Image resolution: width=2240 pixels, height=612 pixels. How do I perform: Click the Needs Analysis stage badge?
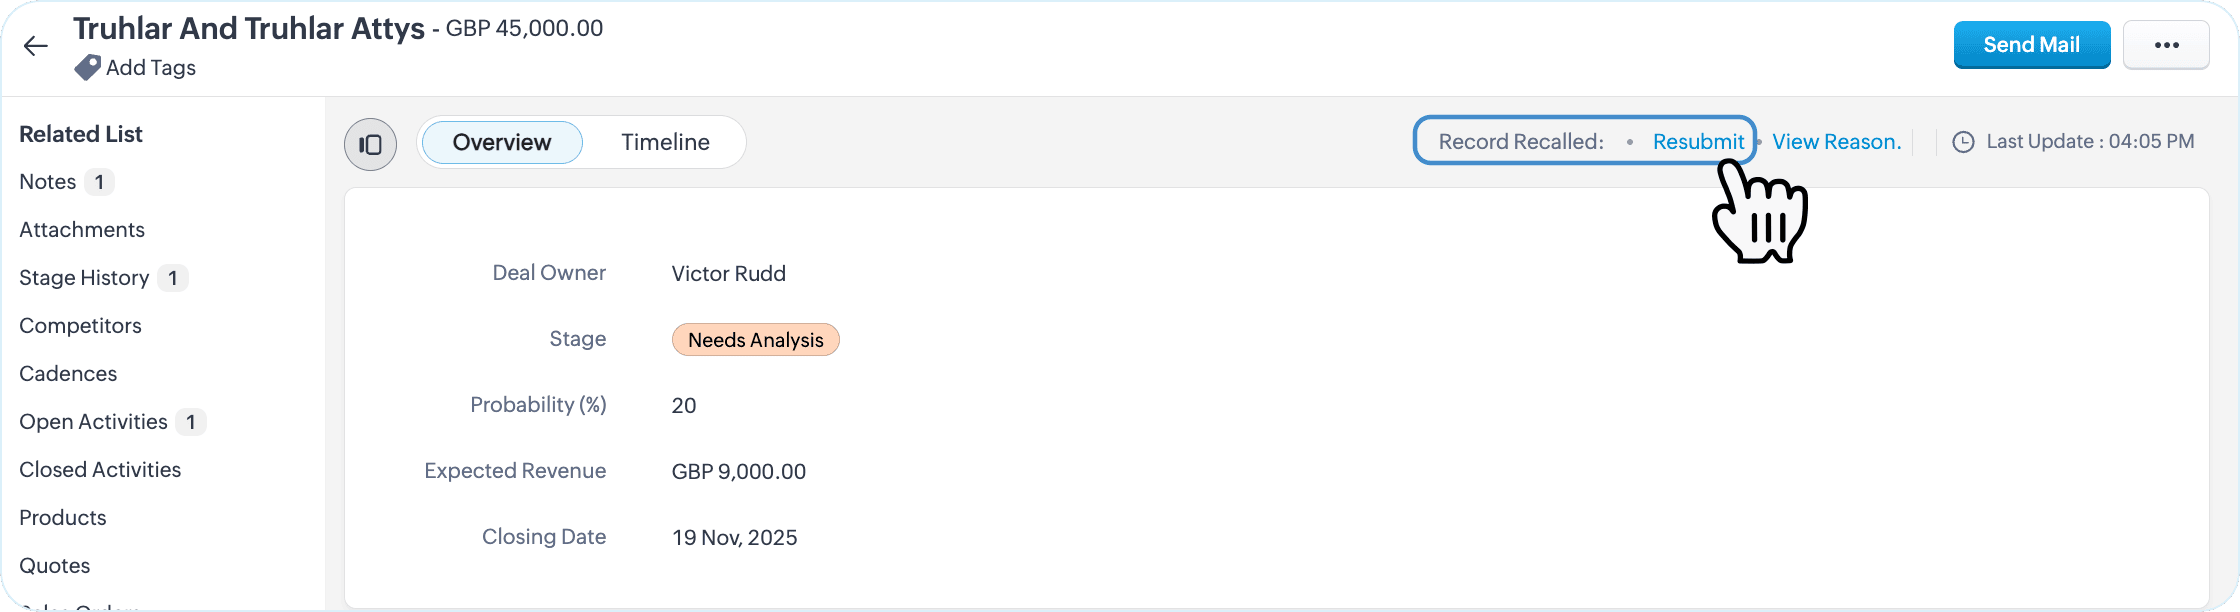(755, 340)
